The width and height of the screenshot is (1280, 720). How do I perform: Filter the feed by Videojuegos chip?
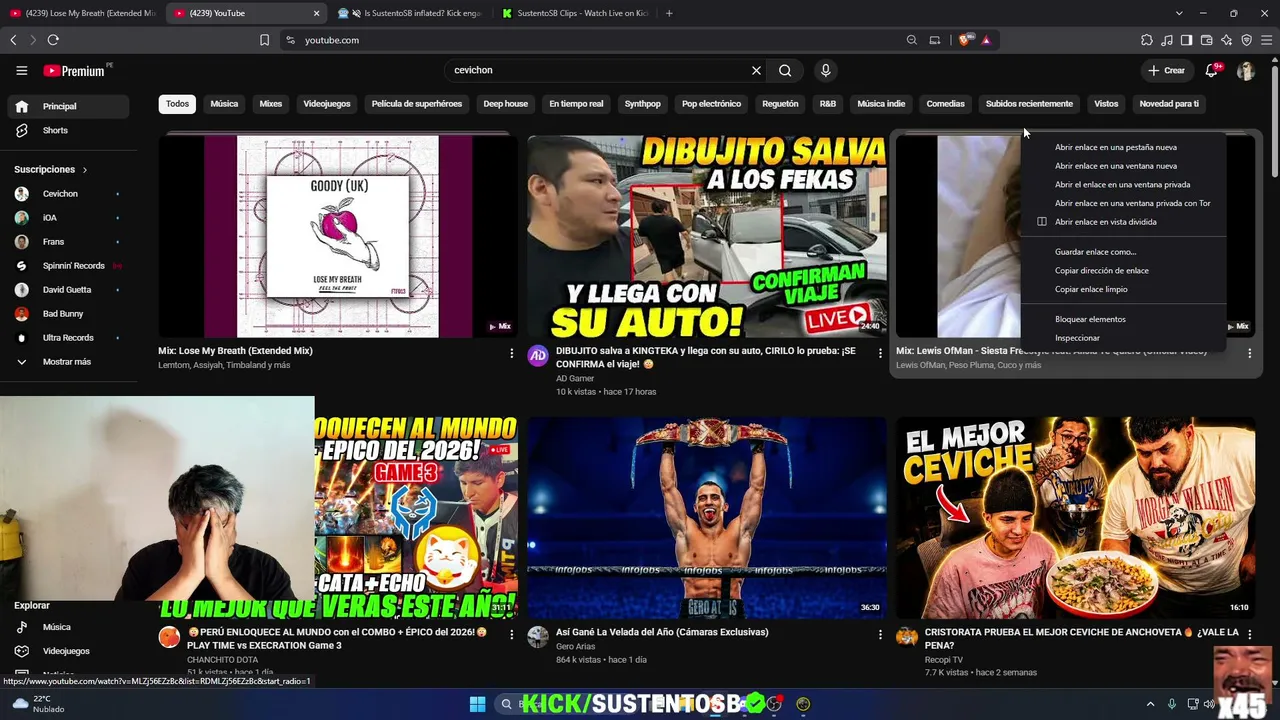pyautogui.click(x=327, y=104)
